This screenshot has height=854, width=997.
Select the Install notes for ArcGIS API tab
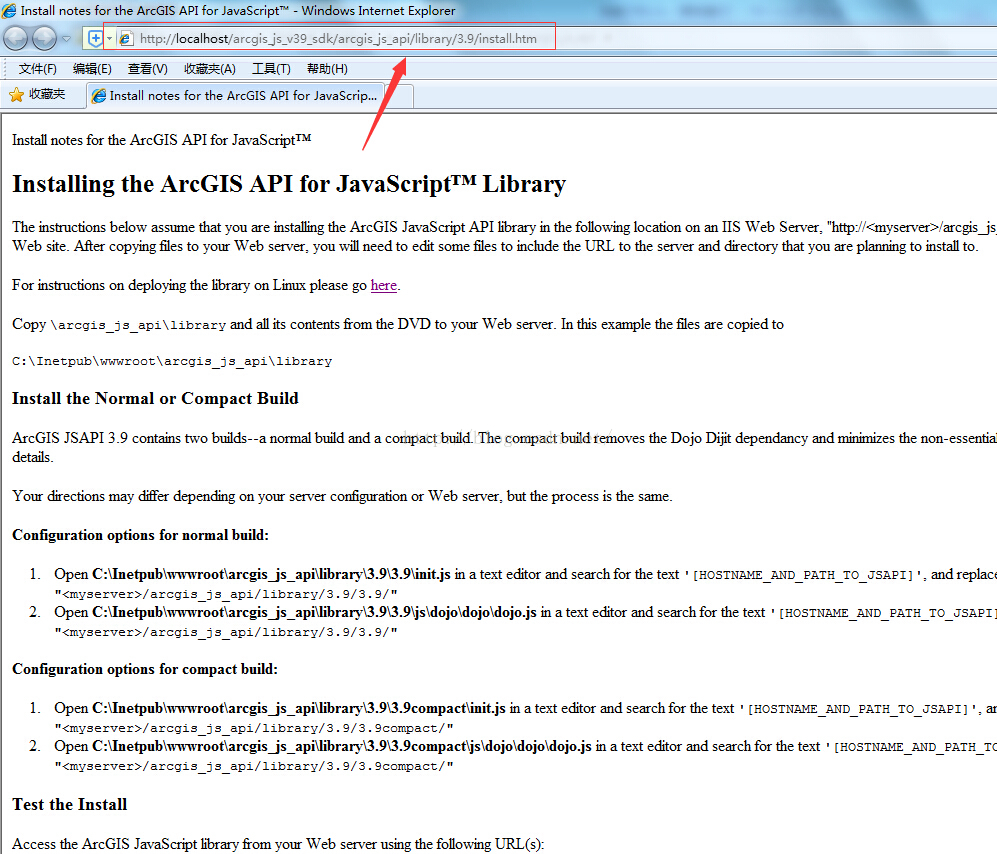pyautogui.click(x=235, y=95)
